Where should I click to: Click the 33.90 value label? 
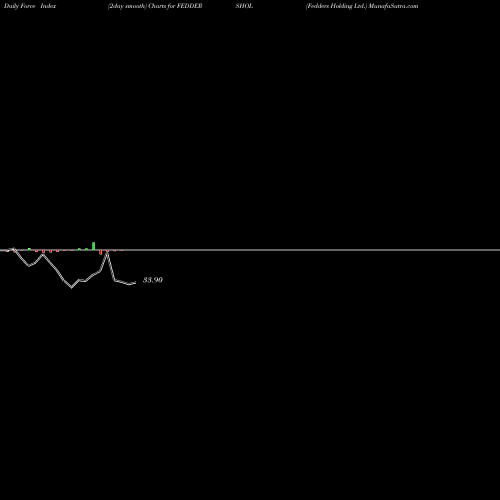click(153, 280)
